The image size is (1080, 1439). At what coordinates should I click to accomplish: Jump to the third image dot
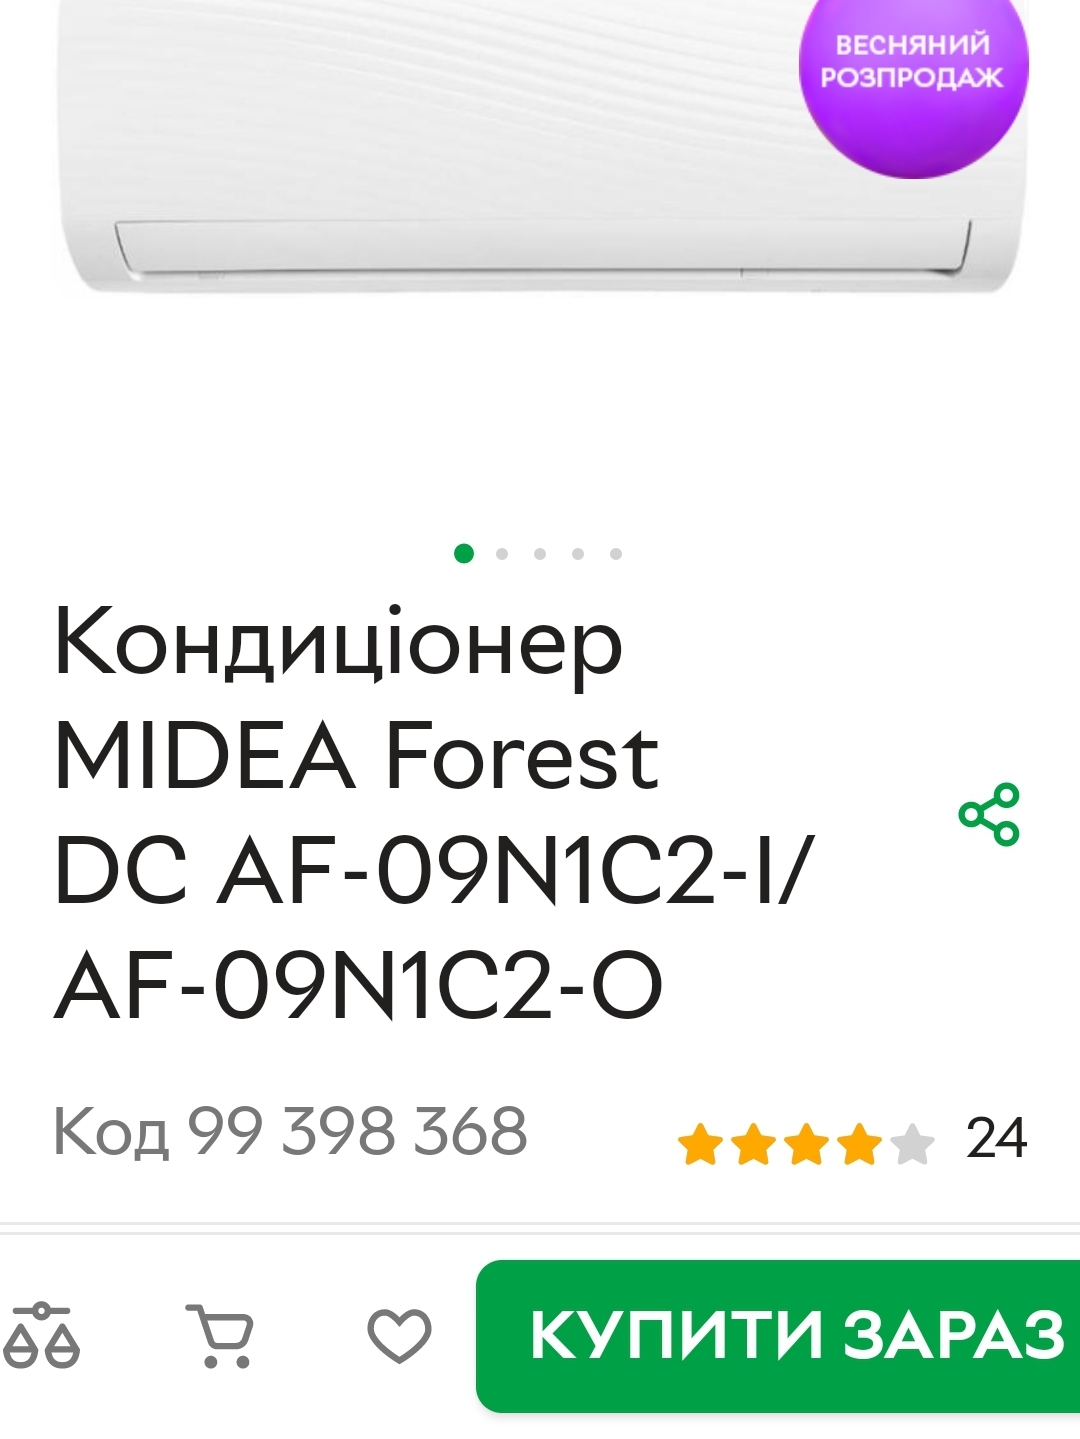pos(540,554)
